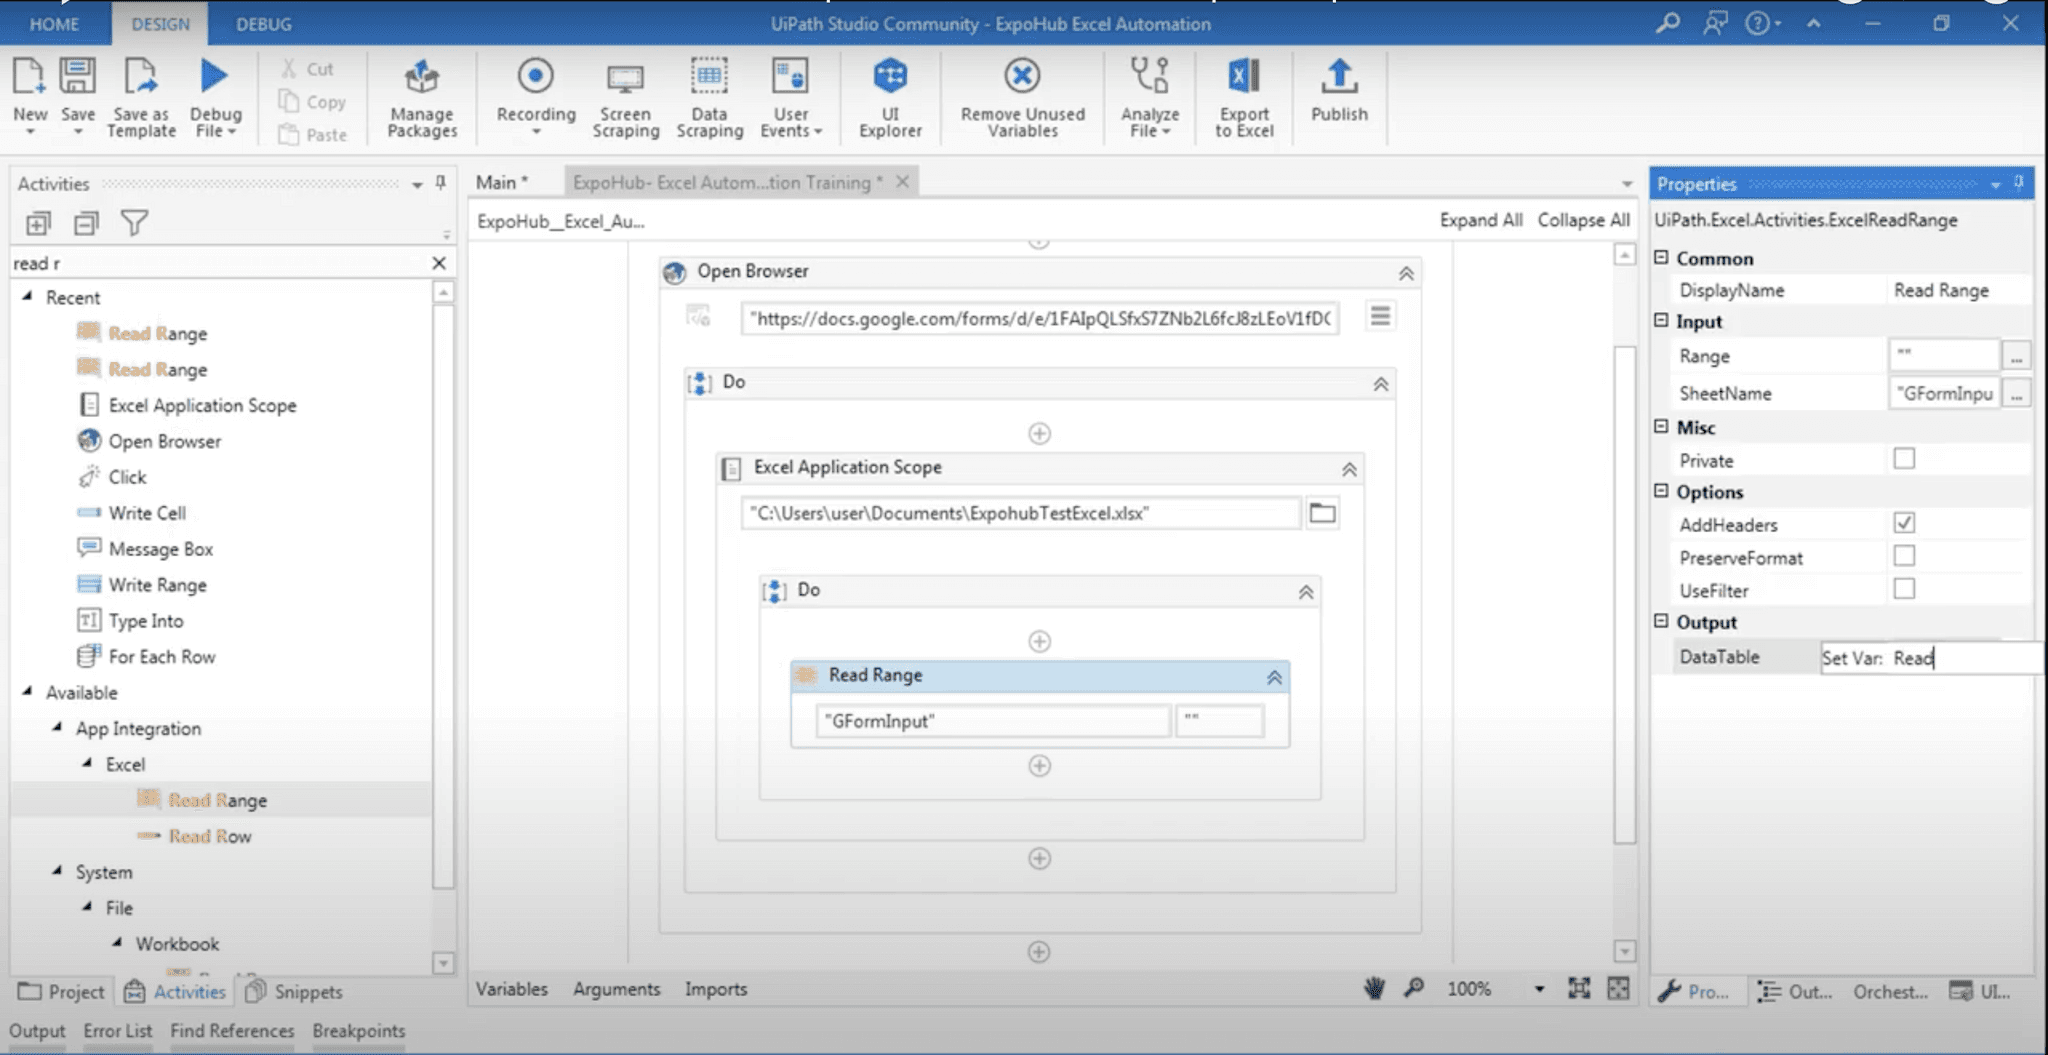
Task: Click the Collapse All link
Action: click(1583, 219)
